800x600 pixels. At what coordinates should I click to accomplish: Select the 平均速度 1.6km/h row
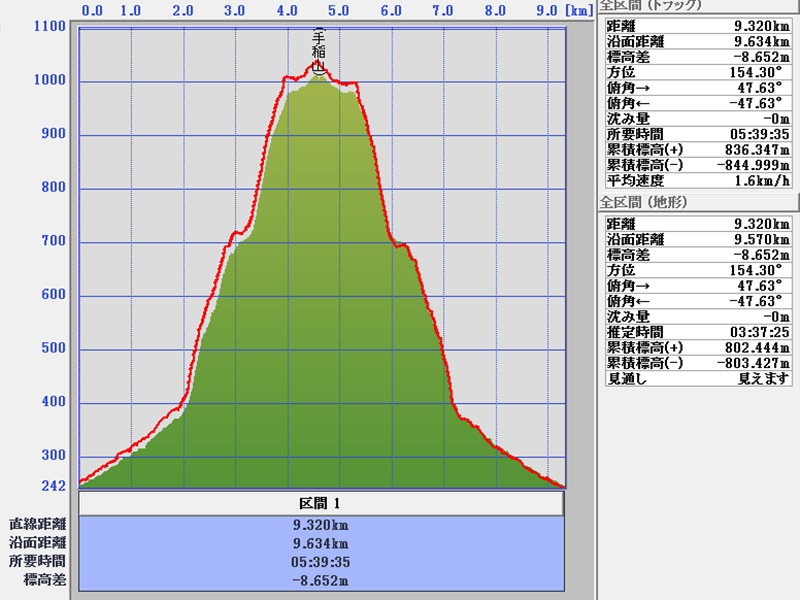tap(698, 180)
